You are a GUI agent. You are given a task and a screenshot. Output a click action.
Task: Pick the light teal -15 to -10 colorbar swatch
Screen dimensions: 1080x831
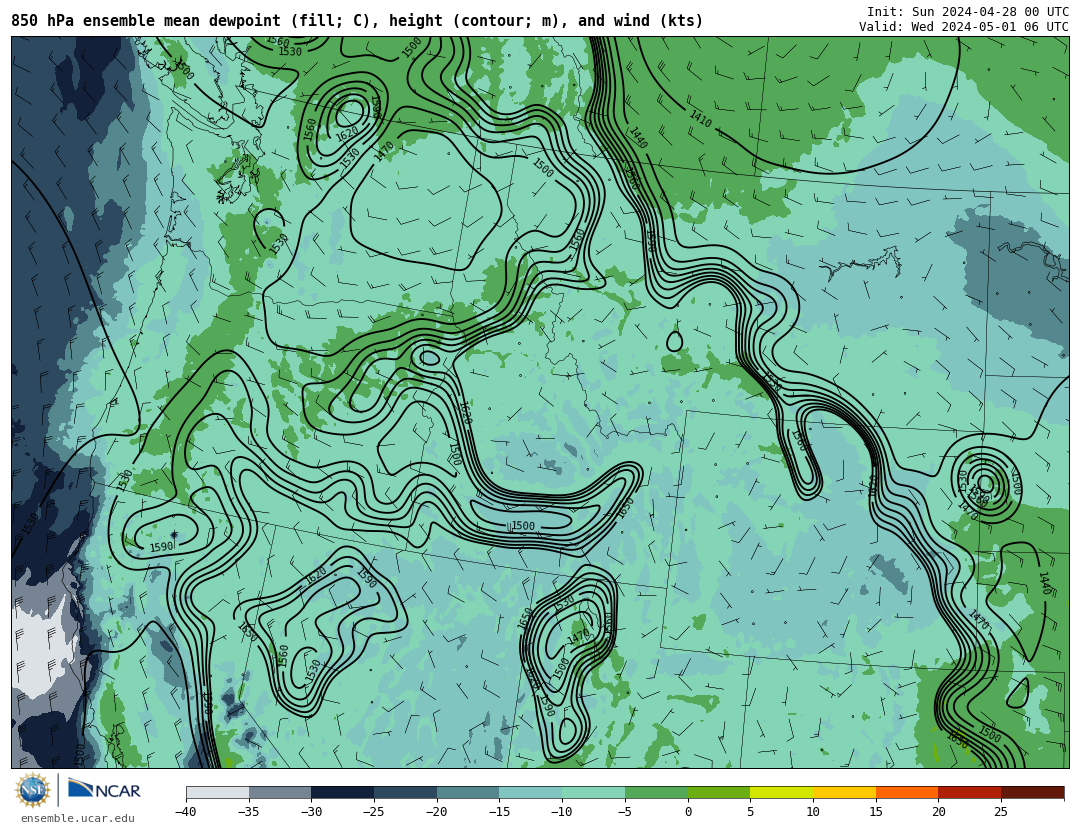point(531,792)
